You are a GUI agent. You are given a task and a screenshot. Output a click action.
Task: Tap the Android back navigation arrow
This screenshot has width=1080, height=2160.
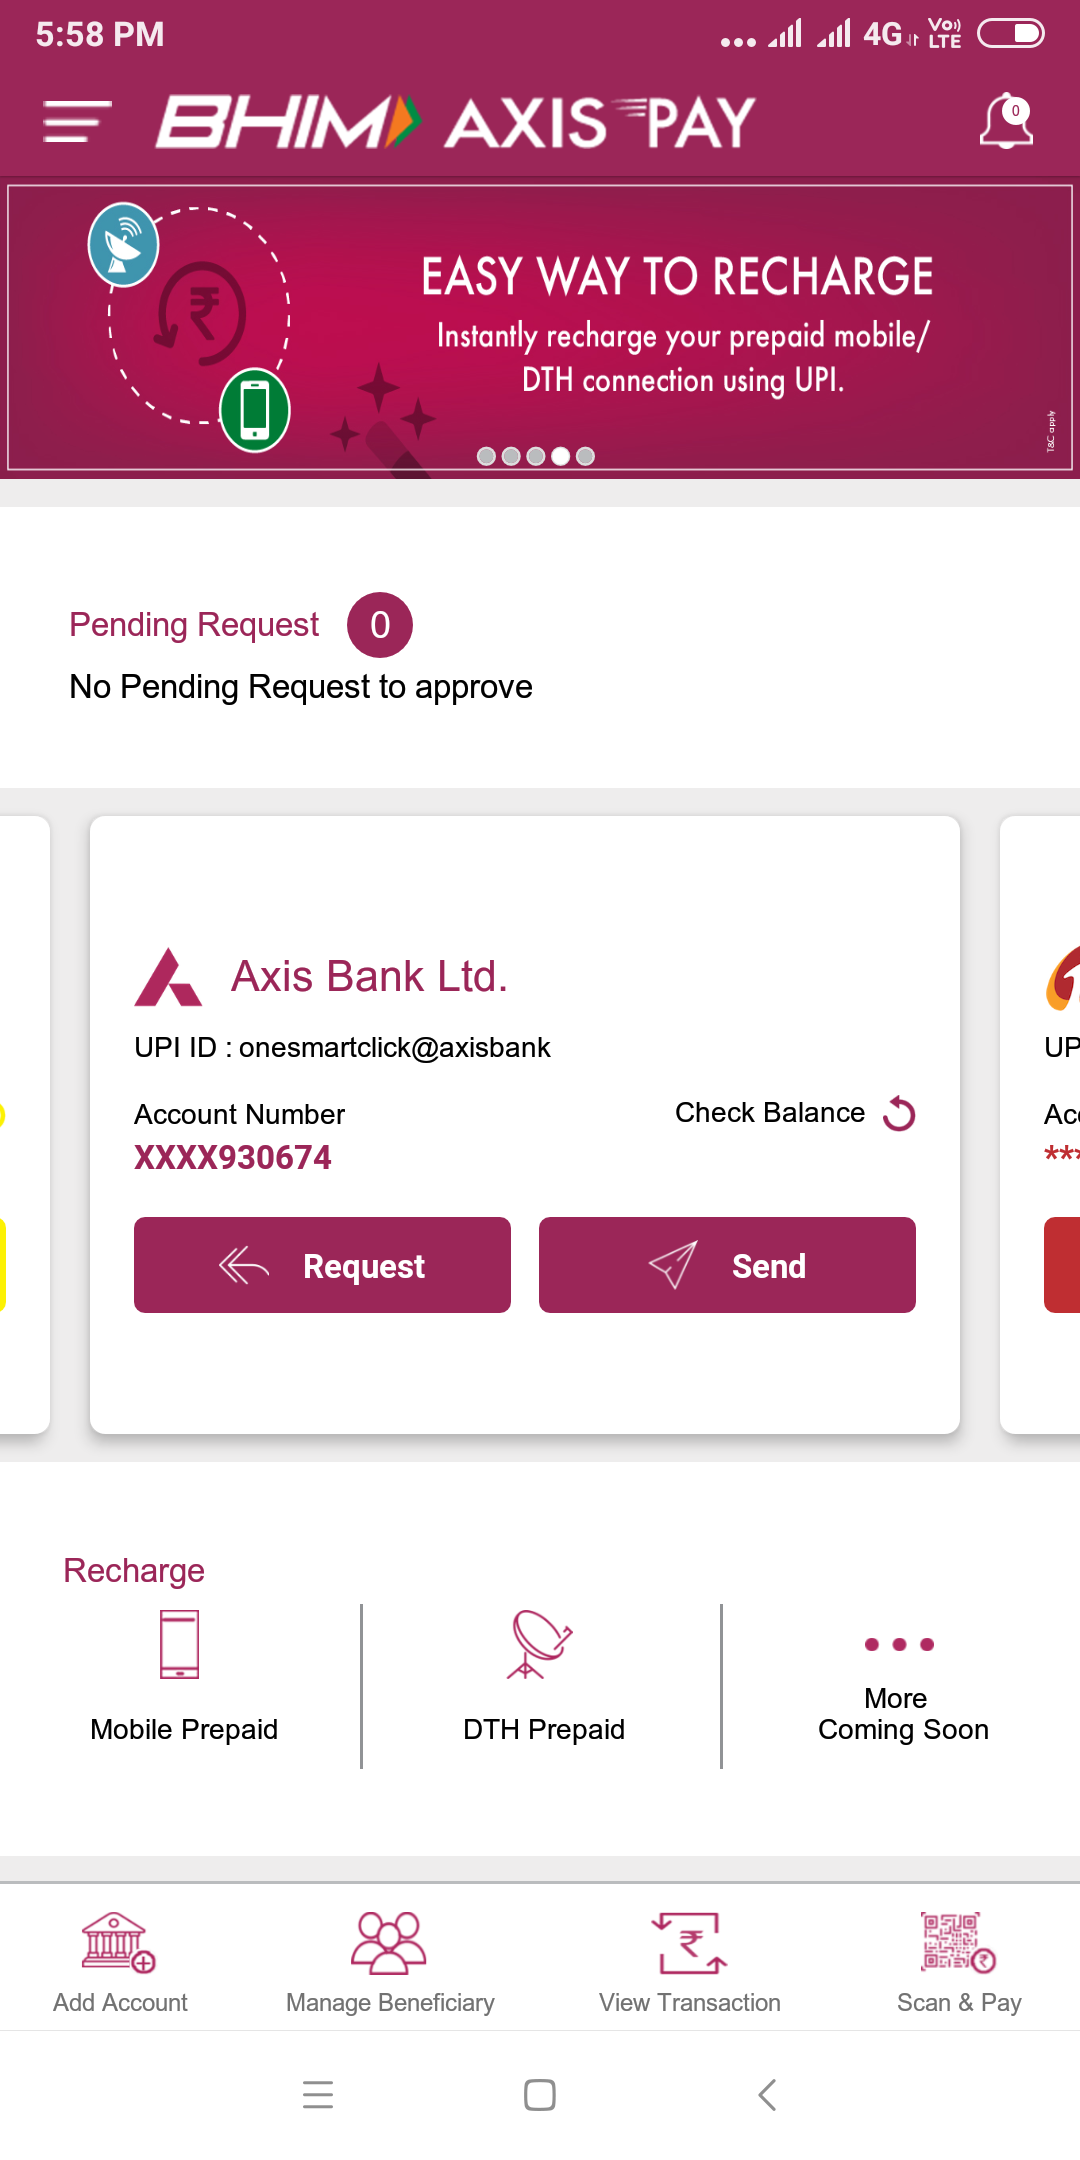tap(767, 2094)
